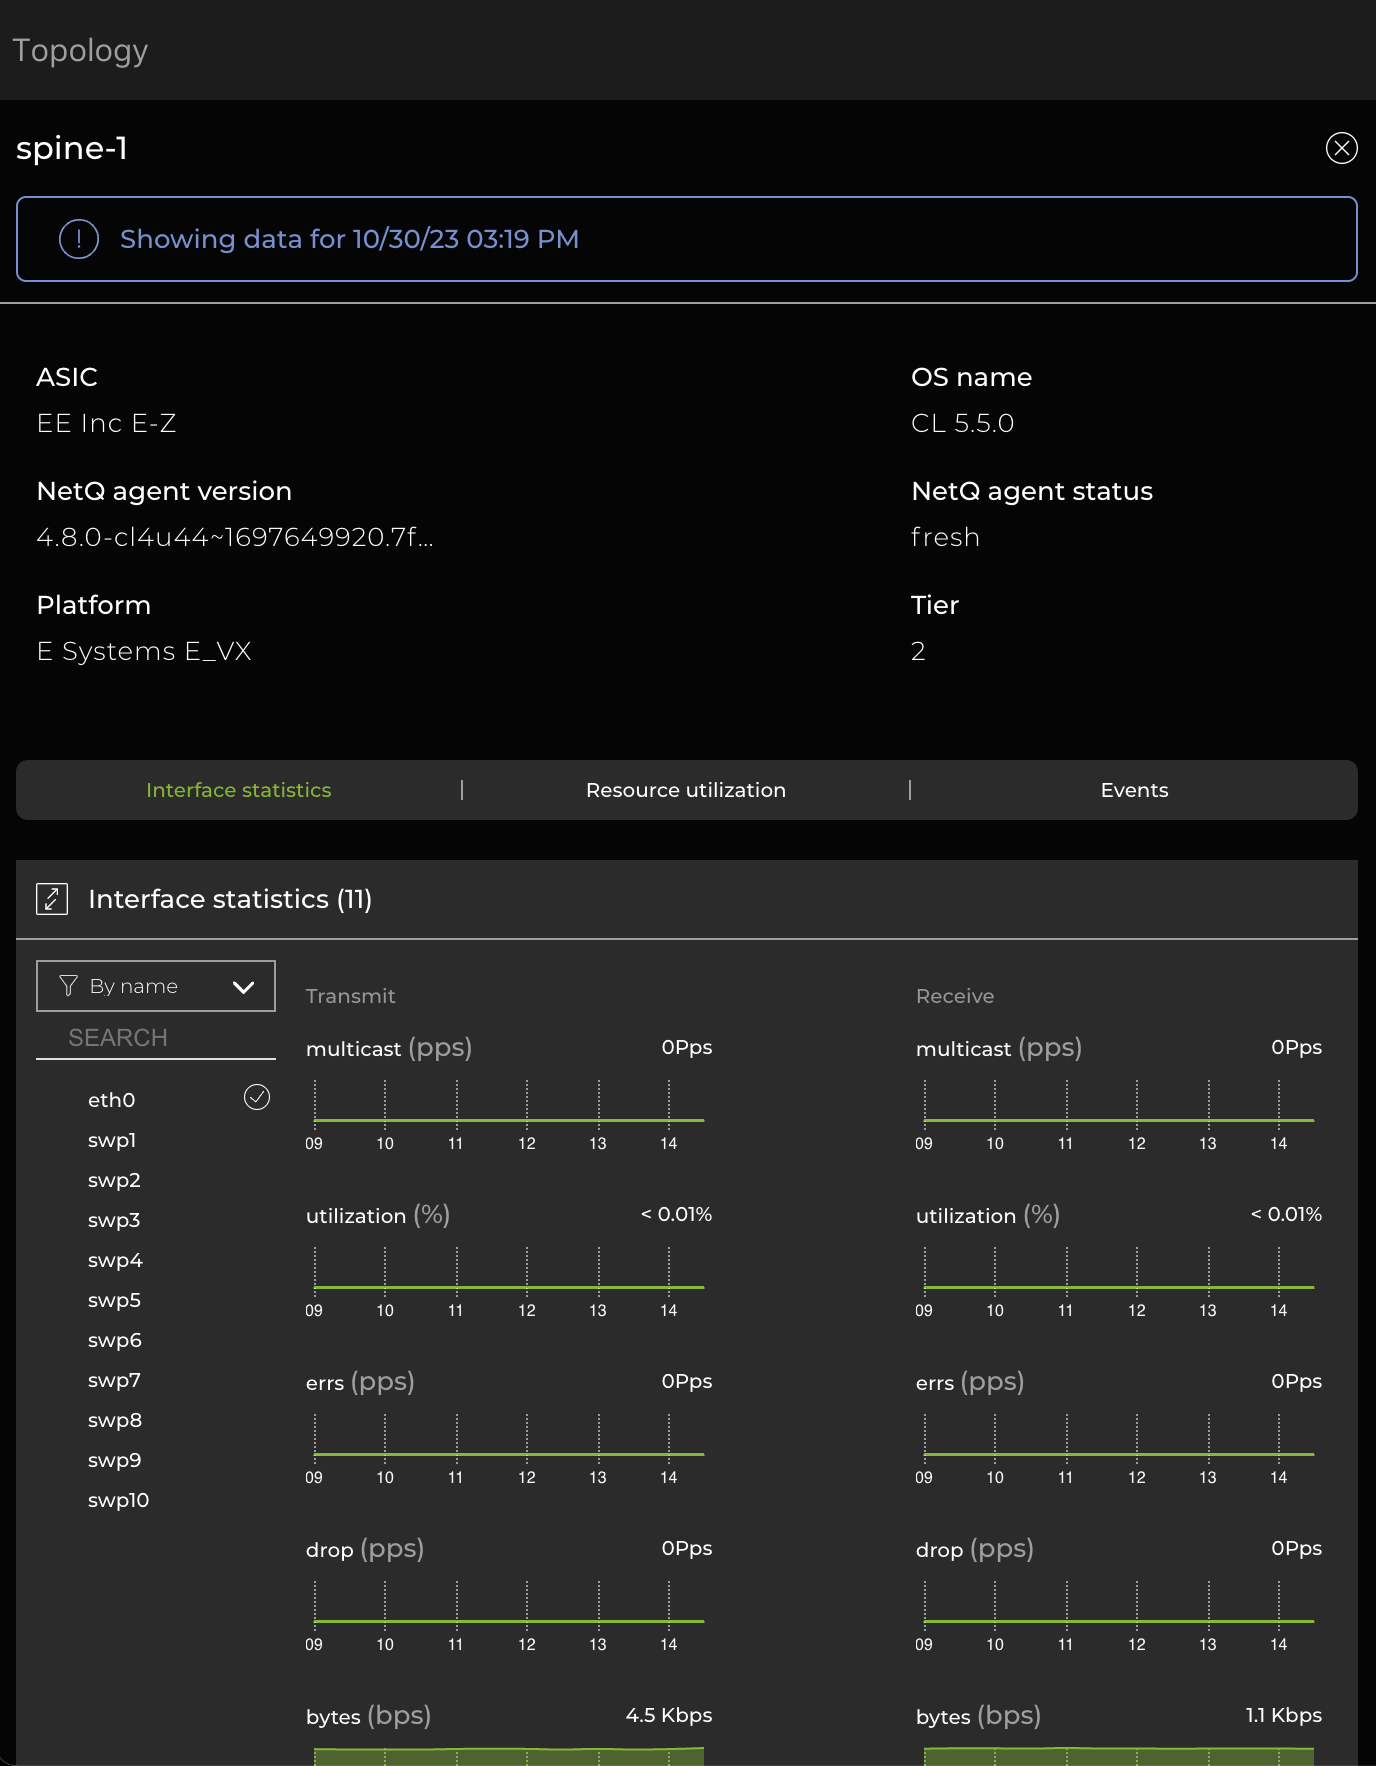Image resolution: width=1376 pixels, height=1766 pixels.
Task: Select the eth0 interface
Action: pyautogui.click(x=111, y=1100)
